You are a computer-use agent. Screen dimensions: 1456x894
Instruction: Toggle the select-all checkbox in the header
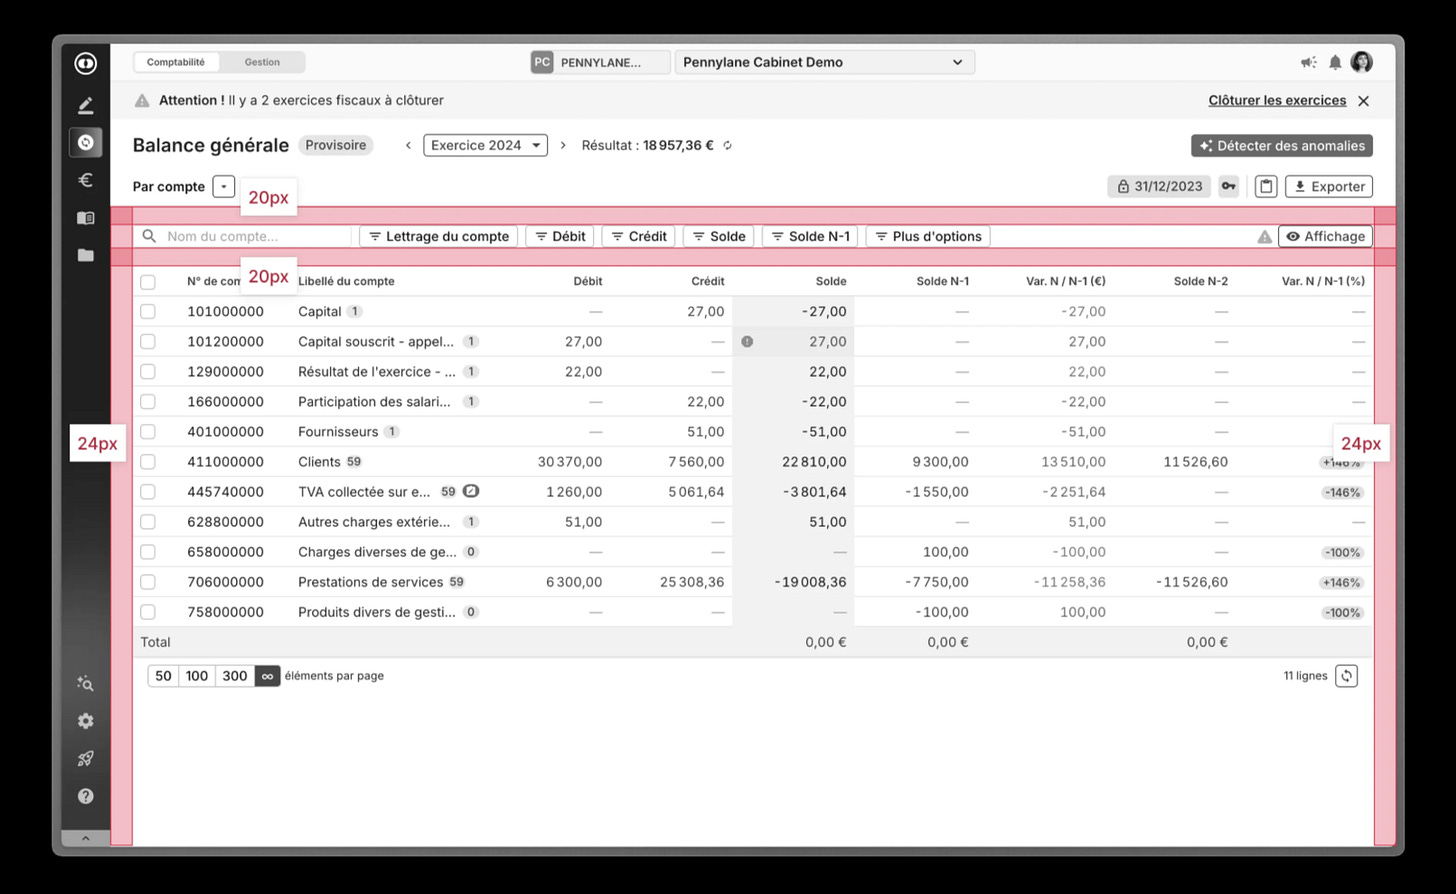coord(148,282)
